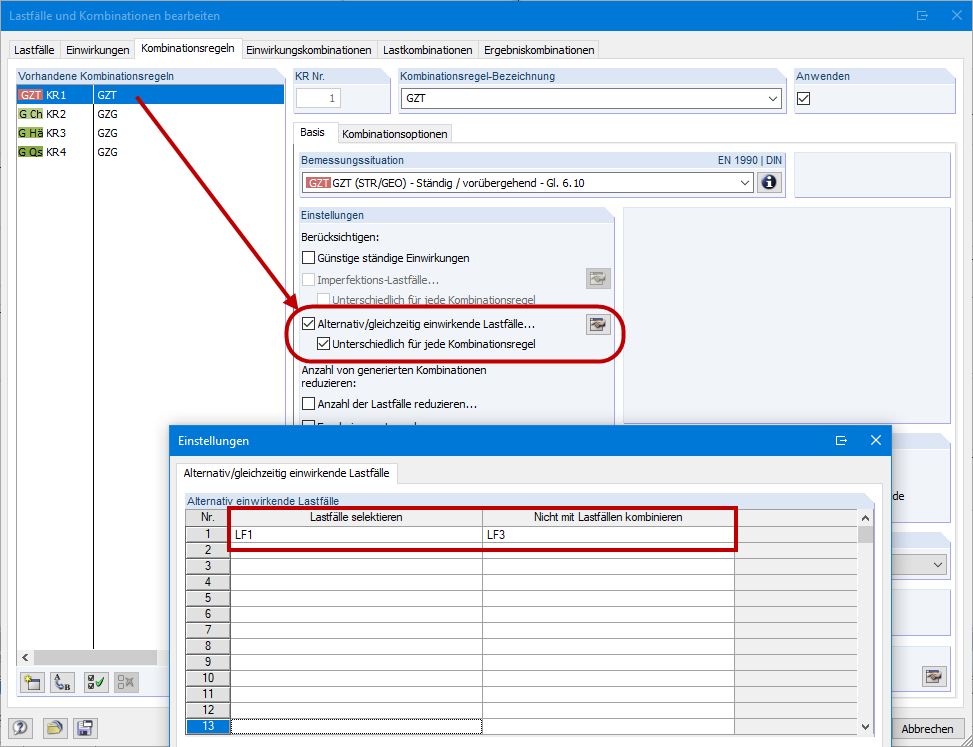The width and height of the screenshot is (973, 747).
Task: Select KR2 GZG rule row
Action: [150, 114]
